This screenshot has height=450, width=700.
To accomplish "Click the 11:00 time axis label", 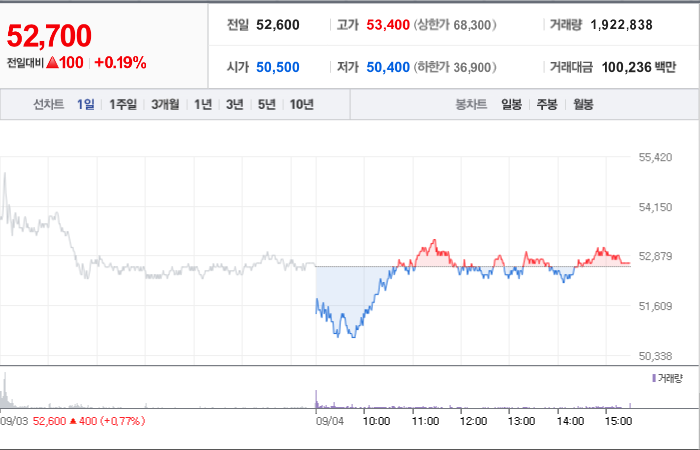I will pos(425,421).
